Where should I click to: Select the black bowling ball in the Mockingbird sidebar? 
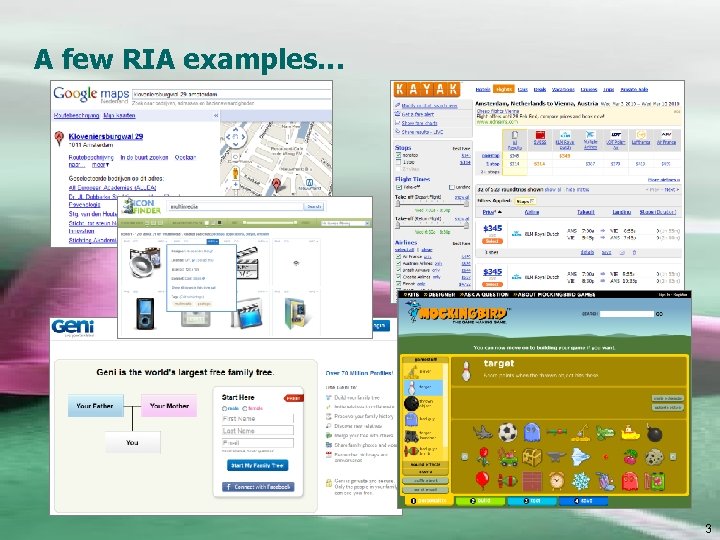tap(411, 403)
